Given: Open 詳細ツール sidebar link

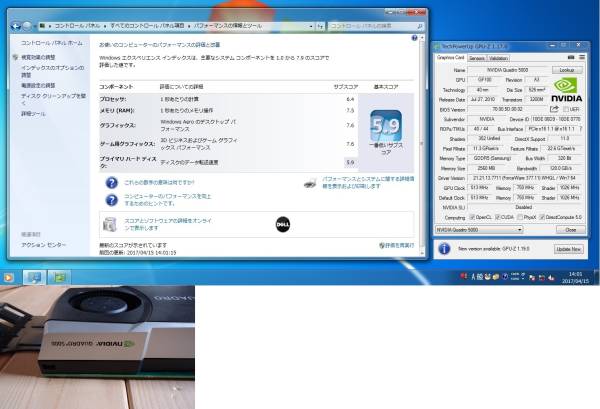Looking at the screenshot, I should 33,114.
